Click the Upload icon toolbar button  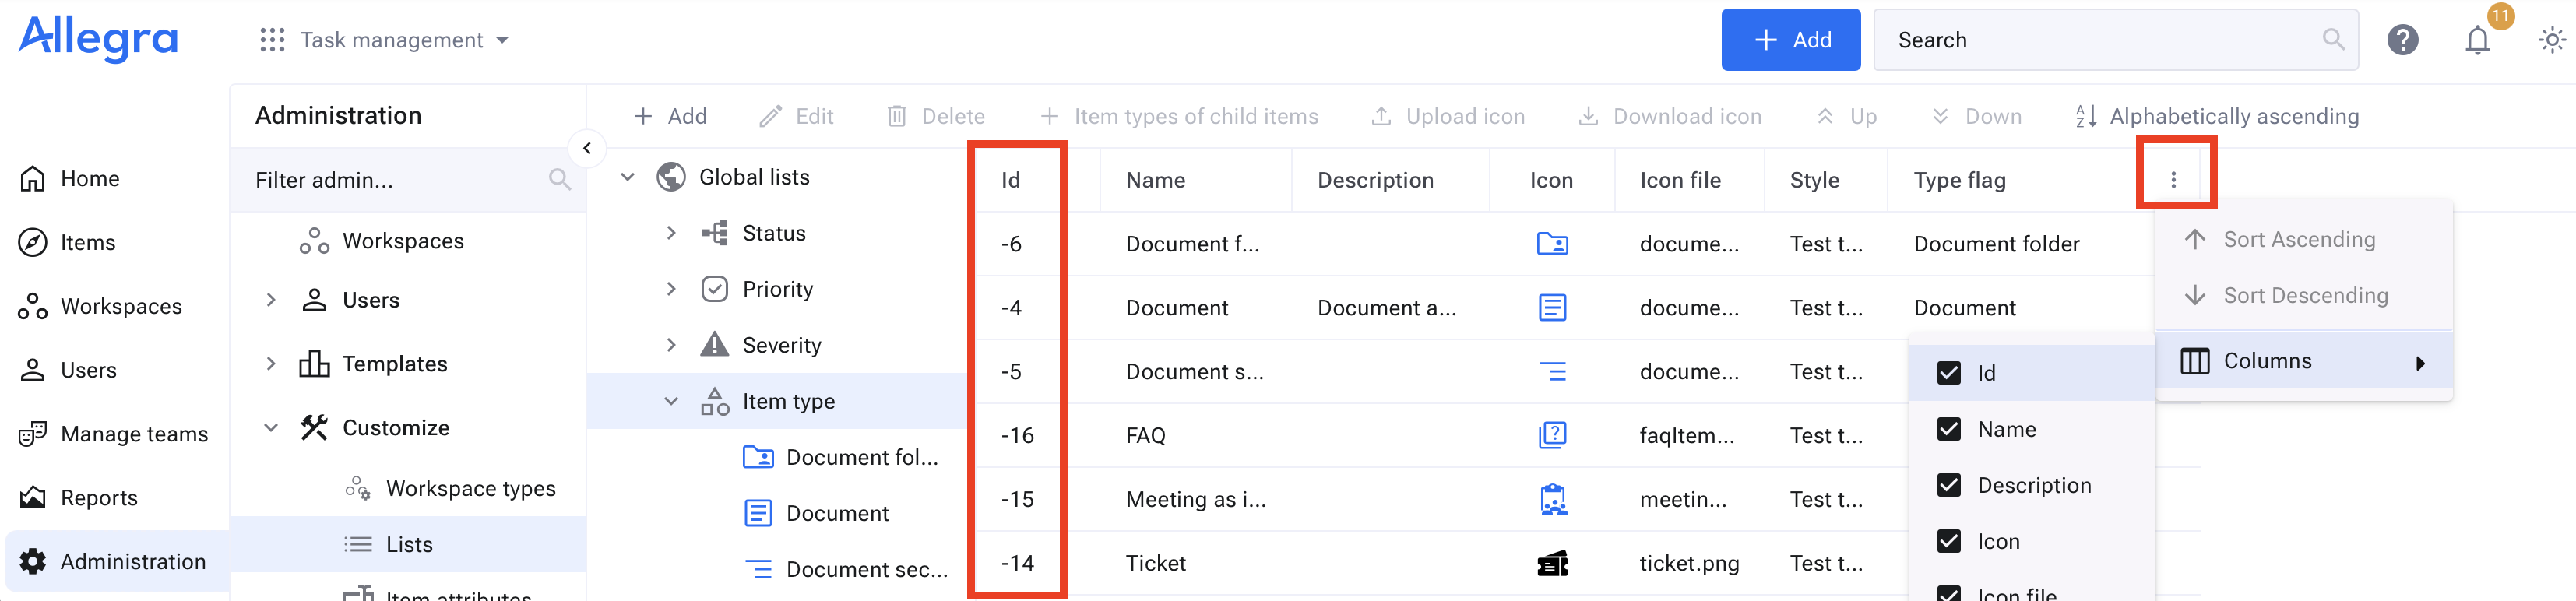point(1447,116)
